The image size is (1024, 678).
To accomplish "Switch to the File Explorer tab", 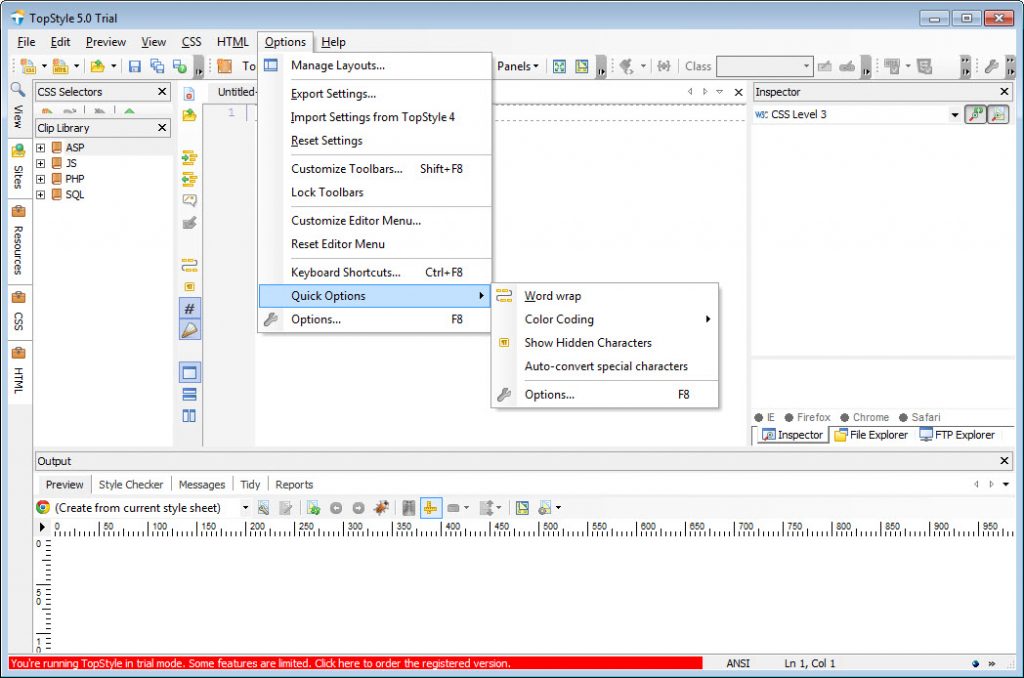I will pos(871,435).
